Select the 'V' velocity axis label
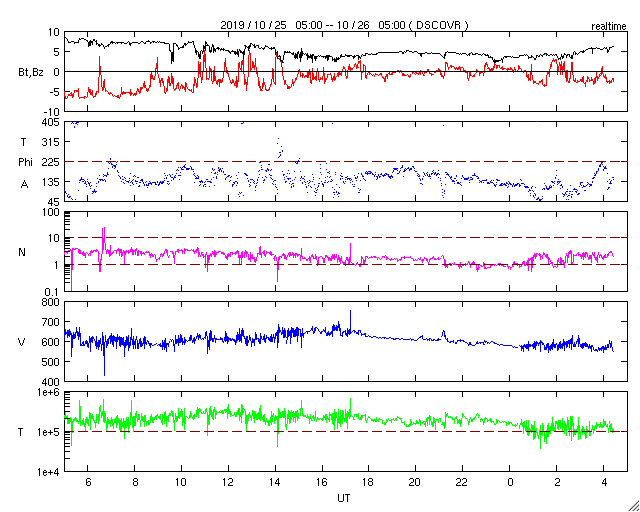This screenshot has width=640, height=512. [22, 342]
